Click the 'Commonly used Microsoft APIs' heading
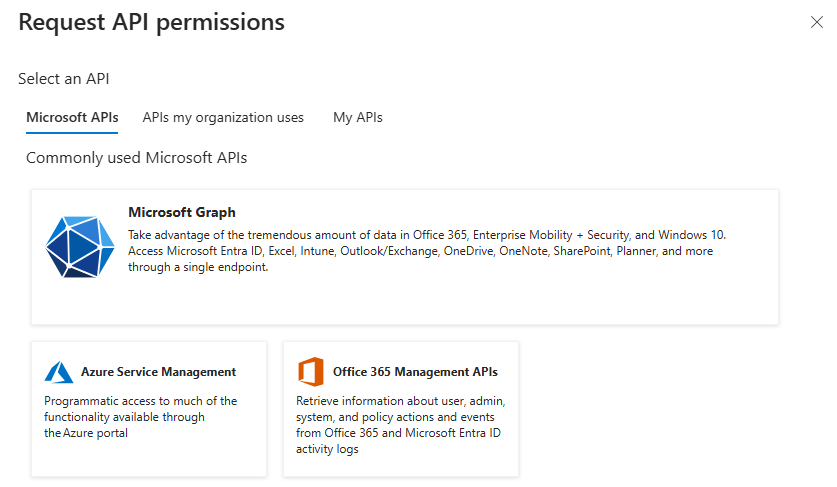837x487 pixels. click(x=137, y=158)
